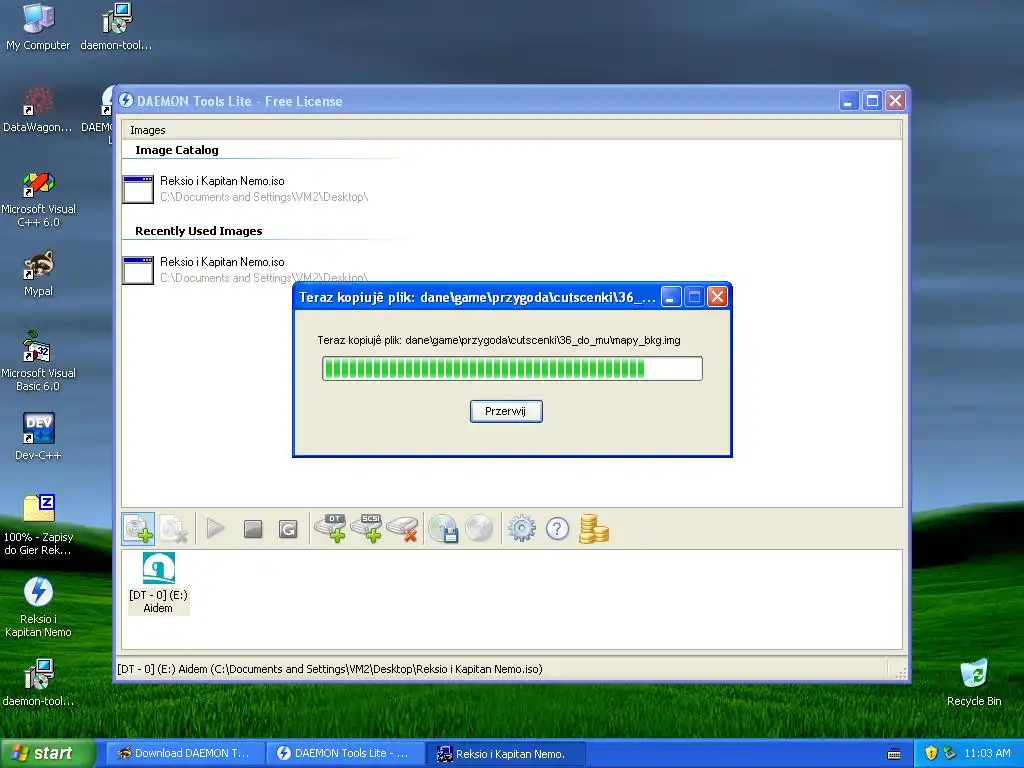Switch to DAEMON Tools Lite taskbar button

[x=346, y=754]
